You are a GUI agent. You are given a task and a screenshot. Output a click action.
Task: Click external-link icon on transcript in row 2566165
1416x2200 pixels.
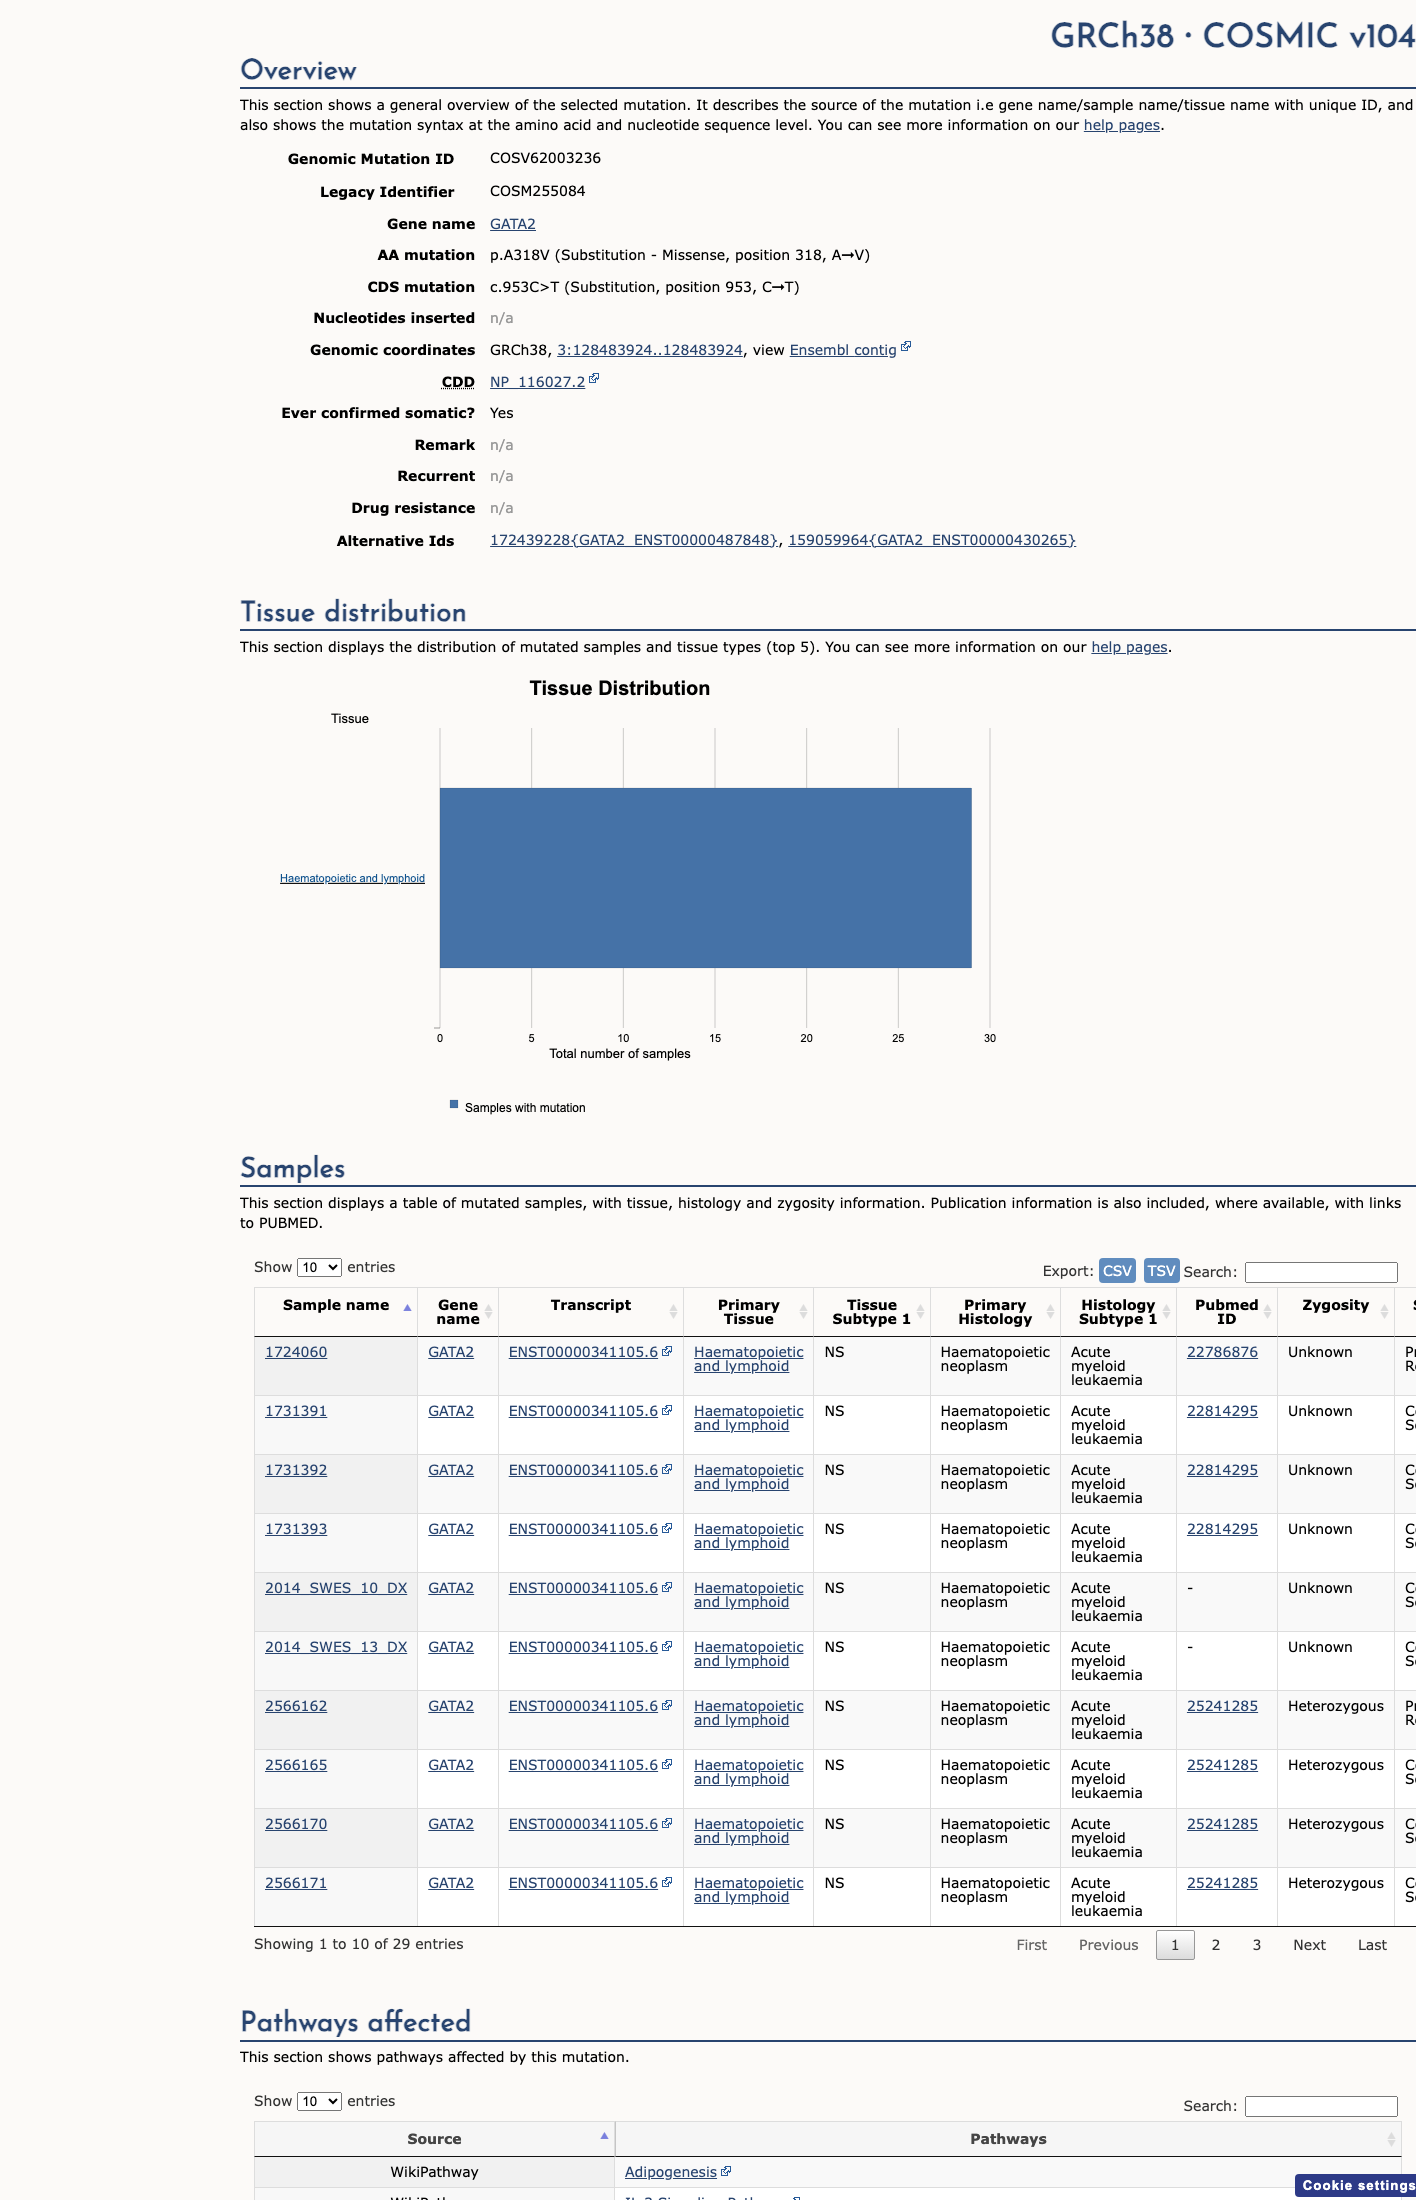667,1764
